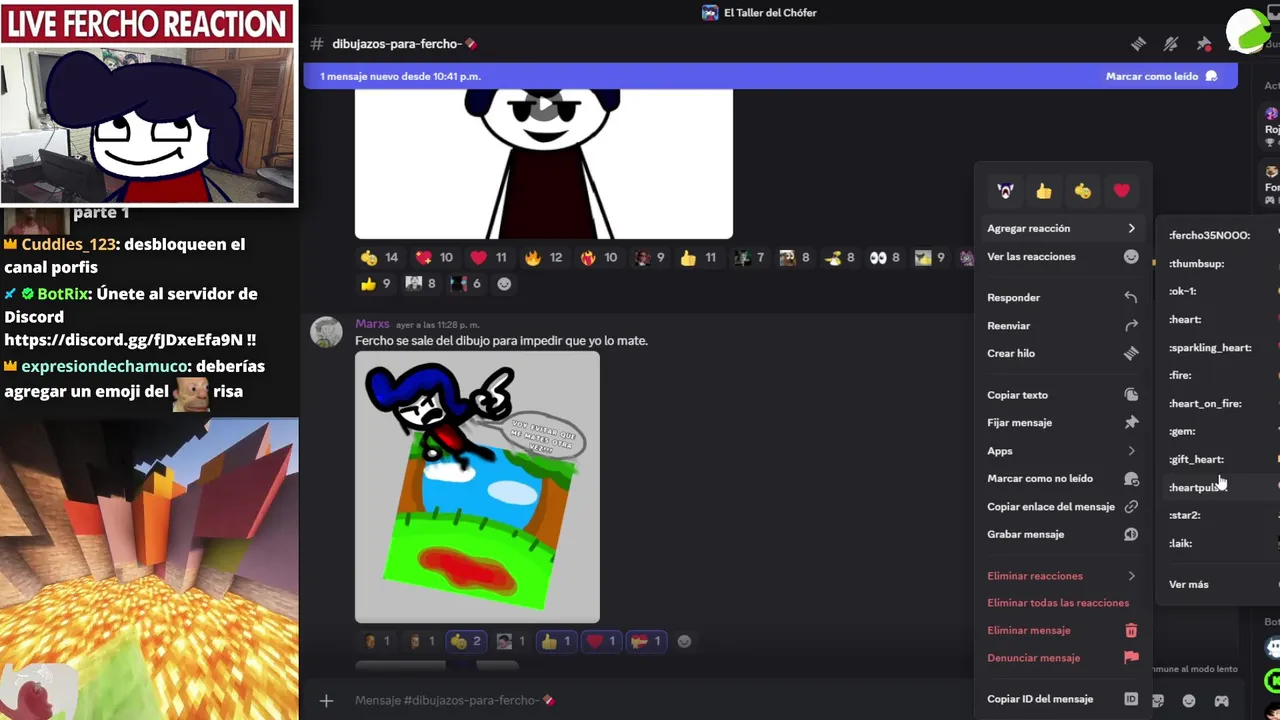Pick the fercho face quick reaction
This screenshot has width=1280, height=720.
click(1005, 190)
